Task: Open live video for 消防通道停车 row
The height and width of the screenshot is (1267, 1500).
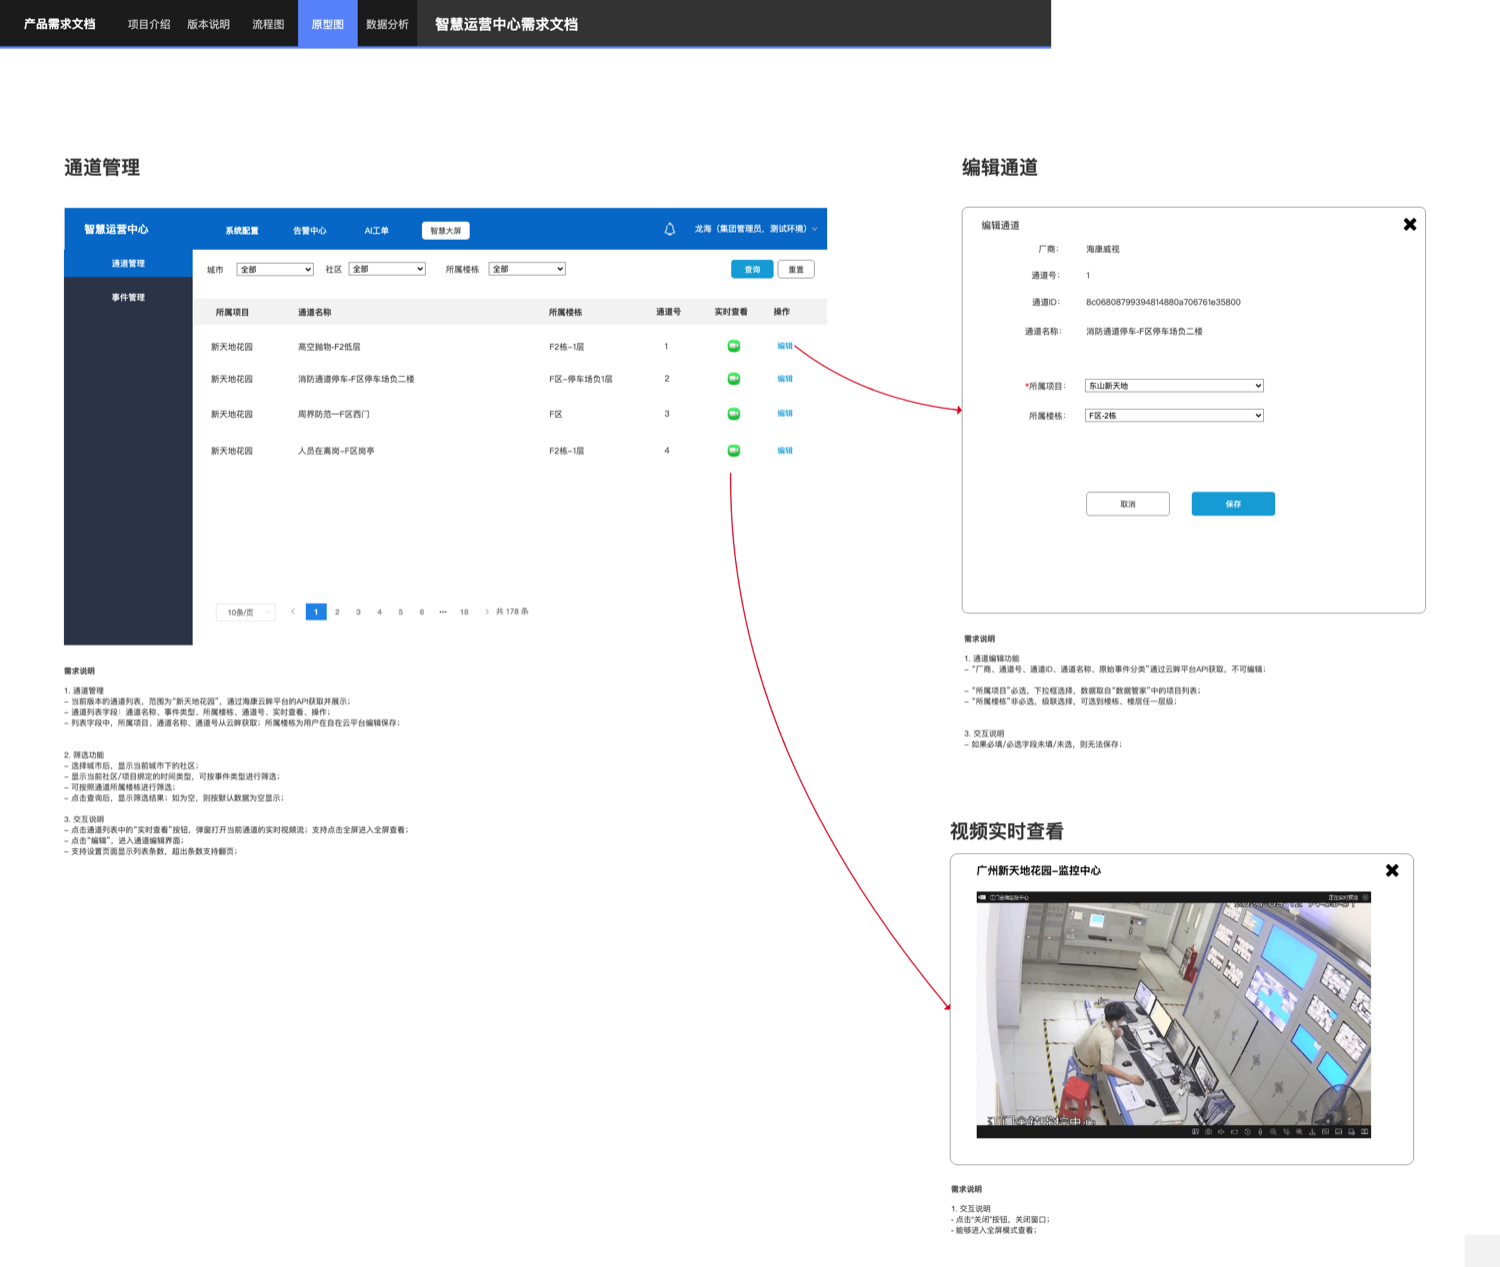Action: (x=733, y=379)
